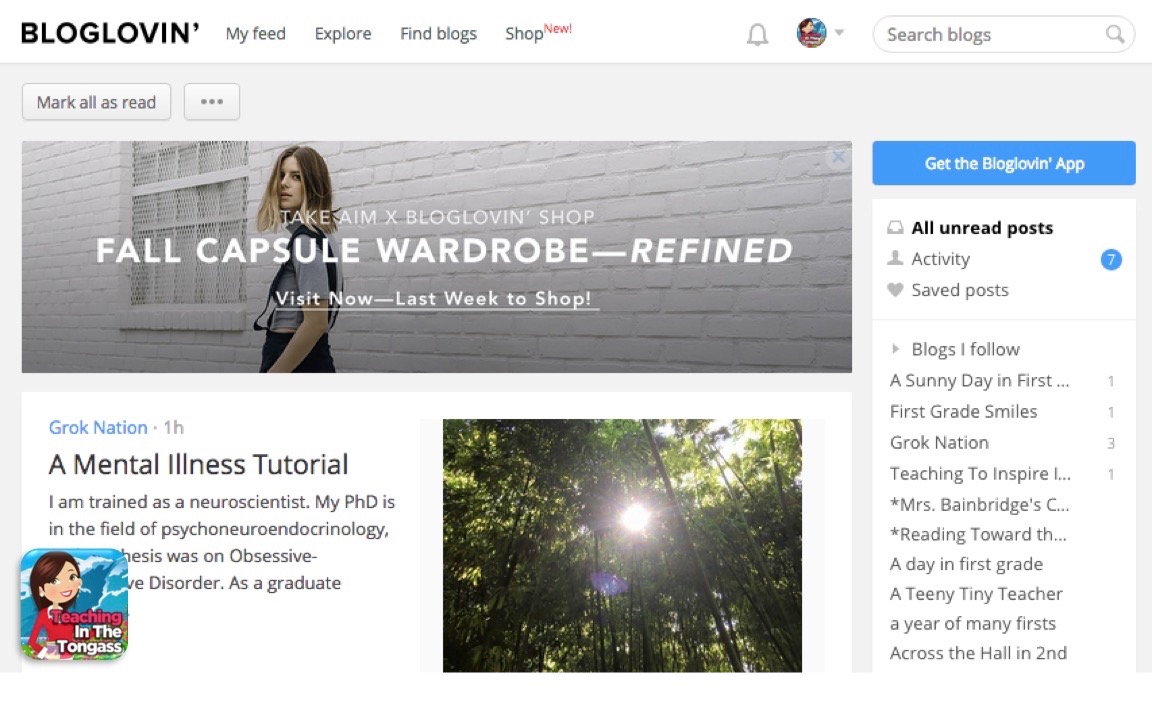
Task: Open *Mrs. Bainbridge's C... blog
Action: 979,505
